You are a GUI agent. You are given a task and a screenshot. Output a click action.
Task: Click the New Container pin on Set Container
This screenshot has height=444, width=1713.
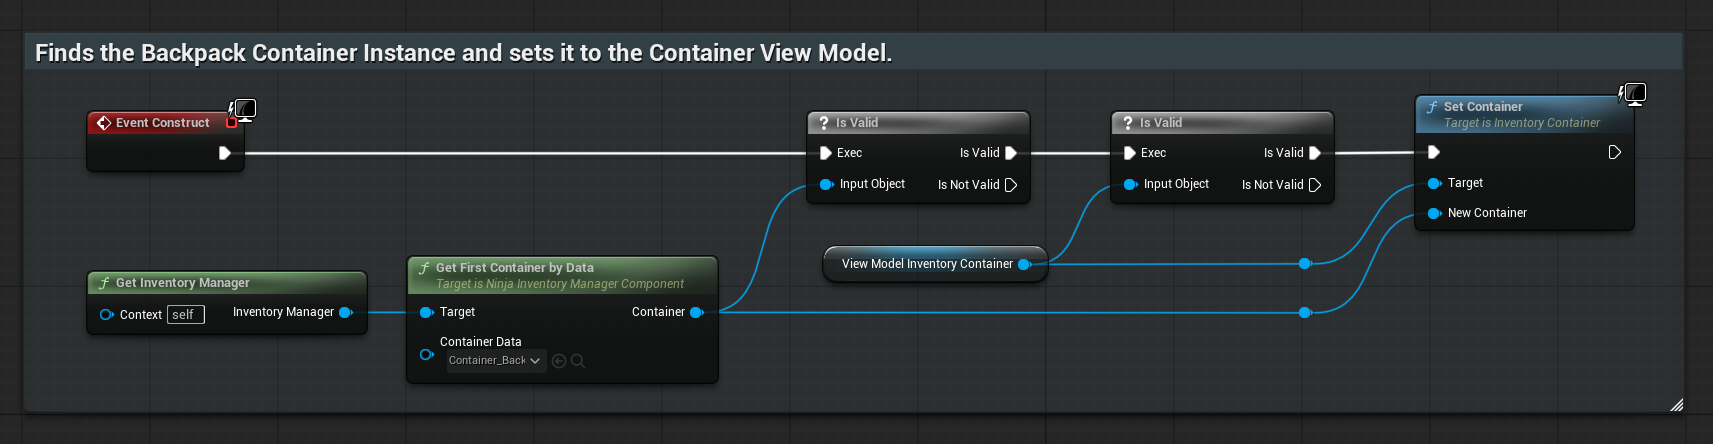point(1434,213)
